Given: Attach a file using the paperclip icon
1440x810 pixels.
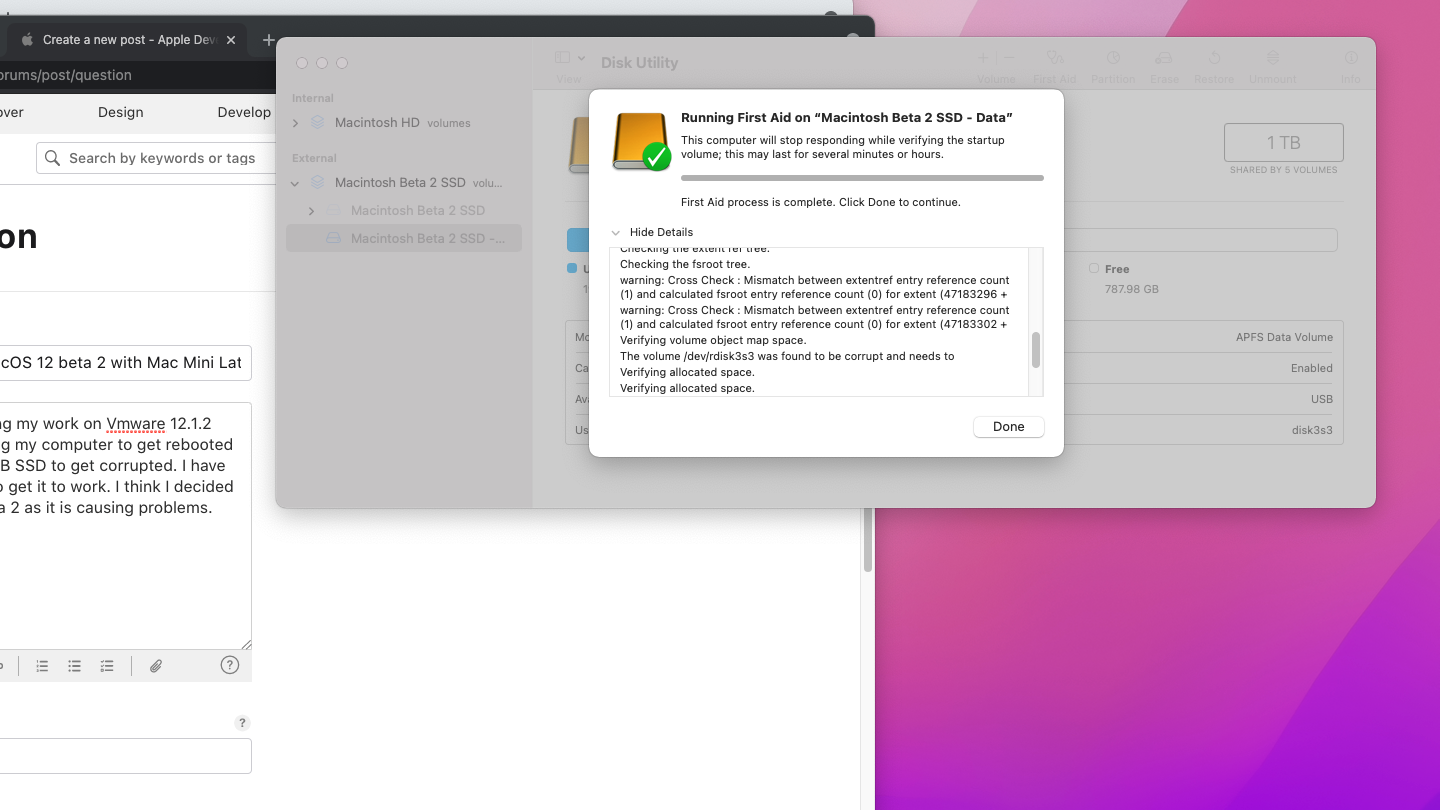Looking at the screenshot, I should [x=156, y=666].
